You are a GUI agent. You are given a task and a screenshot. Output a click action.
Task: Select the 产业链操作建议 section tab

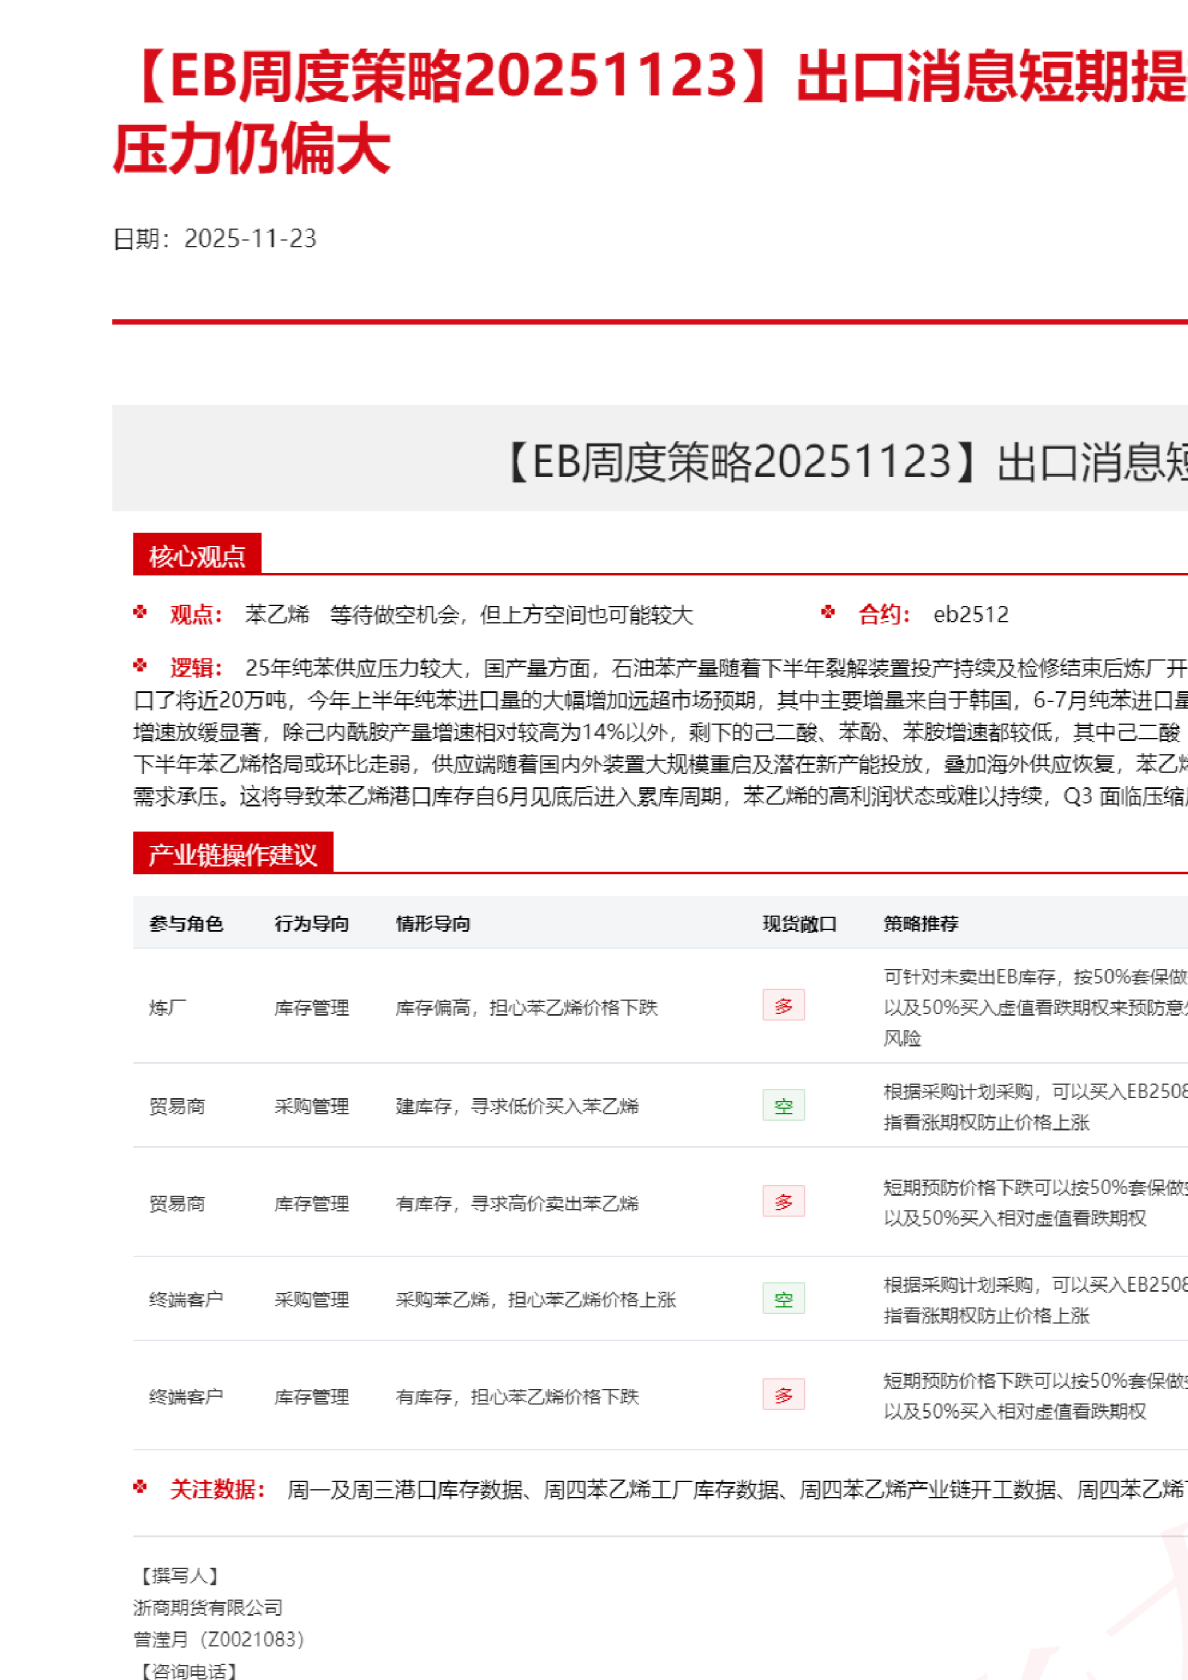coord(233,854)
